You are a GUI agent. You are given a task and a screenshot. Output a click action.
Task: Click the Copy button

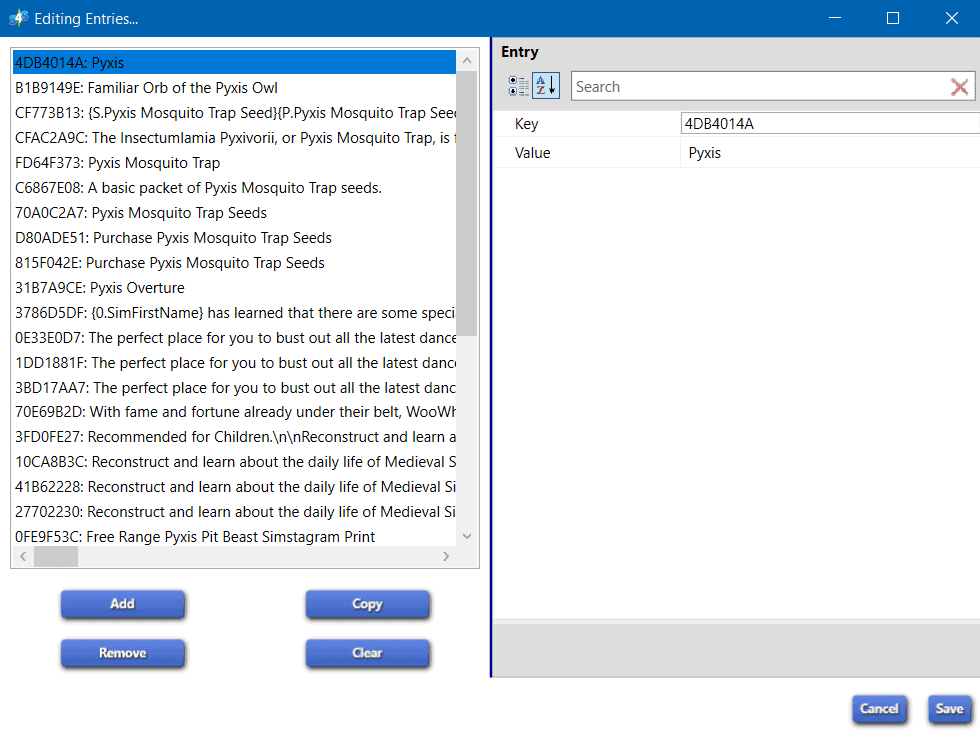point(367,604)
